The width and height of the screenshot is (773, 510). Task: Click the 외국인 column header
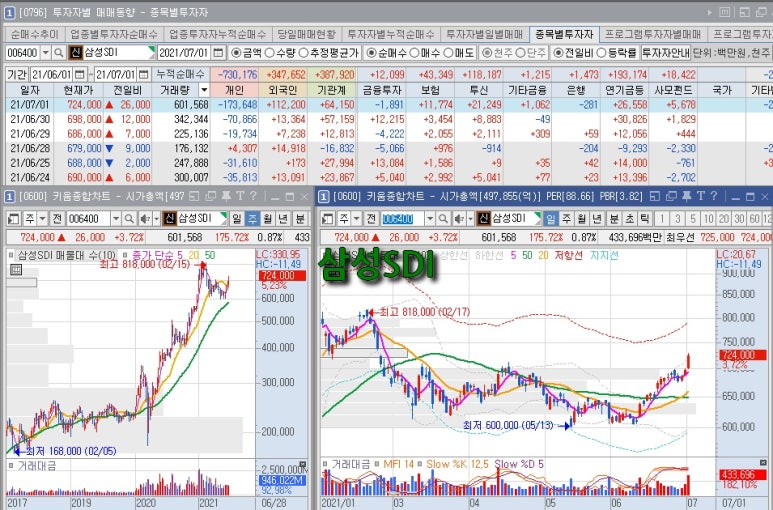click(x=282, y=90)
